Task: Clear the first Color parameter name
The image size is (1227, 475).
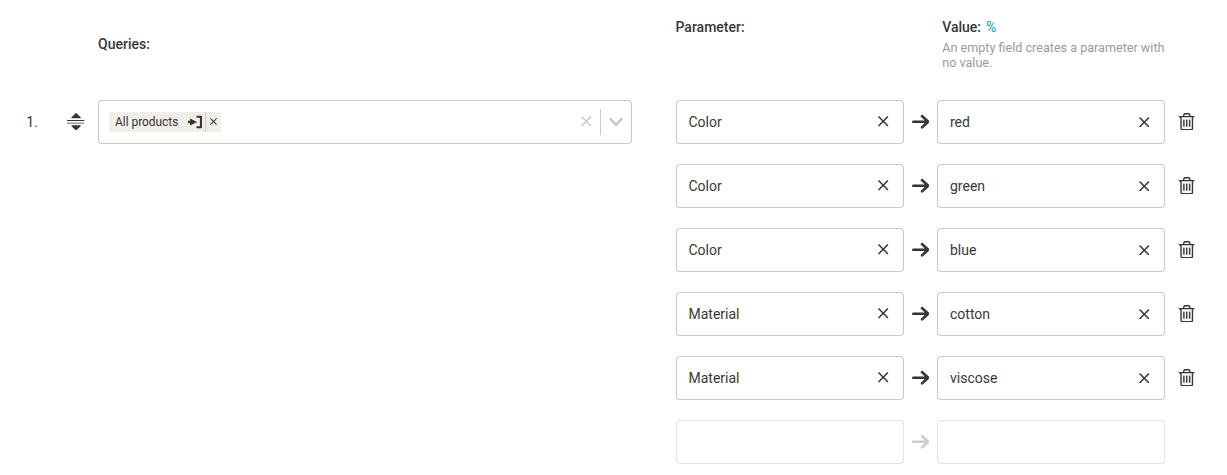Action: click(x=883, y=122)
